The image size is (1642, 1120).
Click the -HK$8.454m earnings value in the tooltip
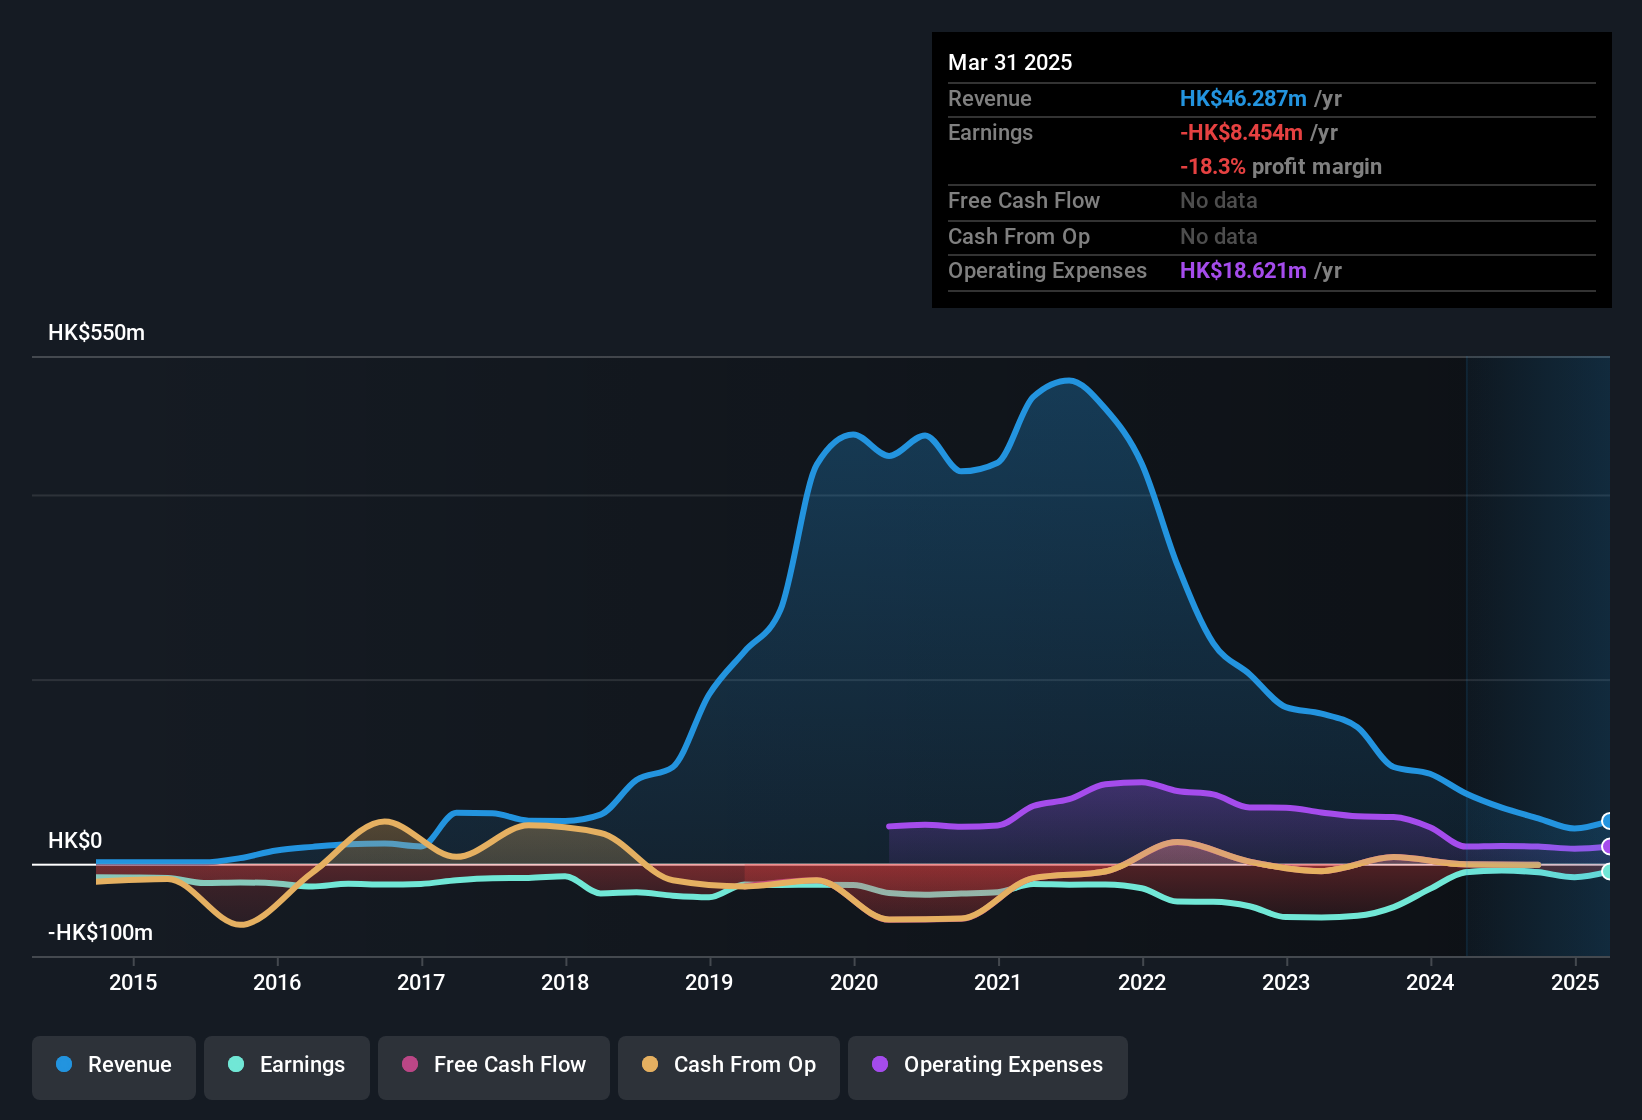pos(1242,132)
